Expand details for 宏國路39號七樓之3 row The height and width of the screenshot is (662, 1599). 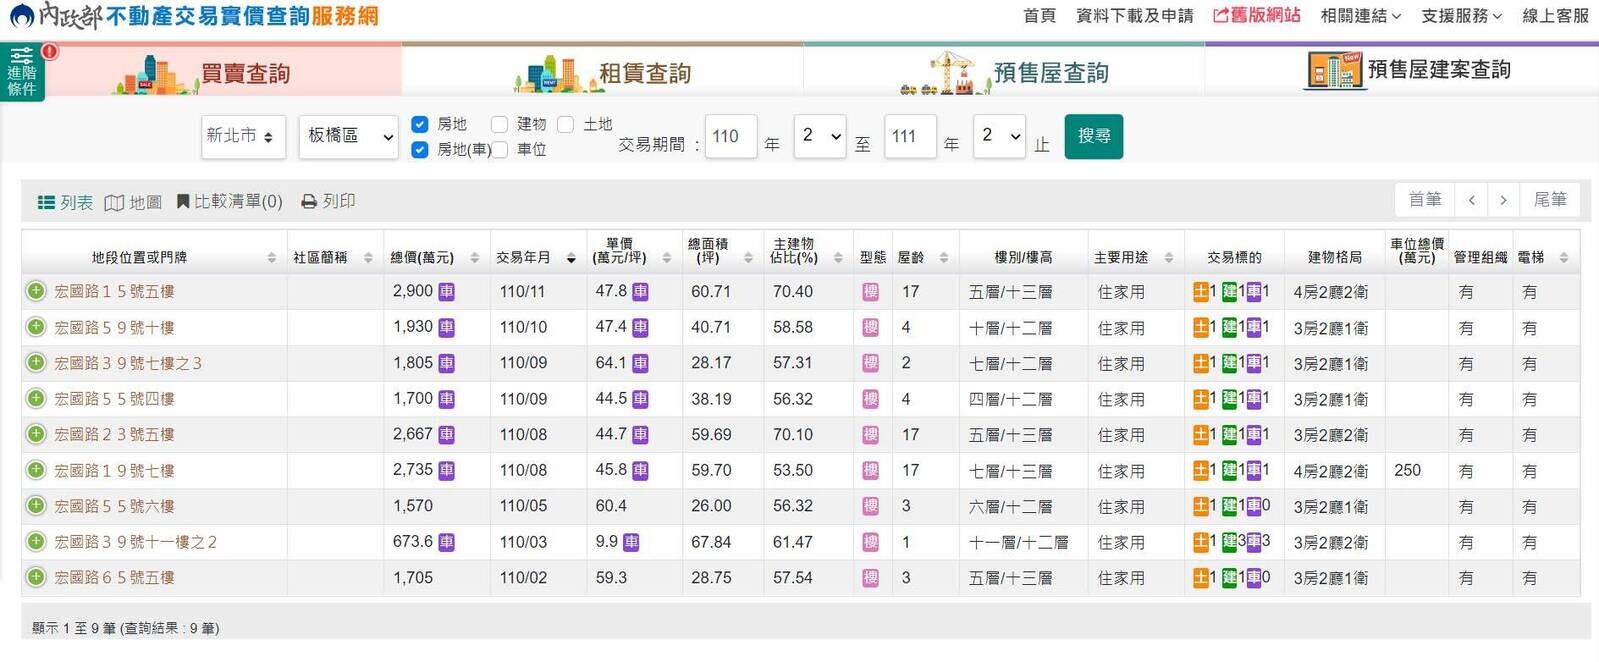coord(36,362)
